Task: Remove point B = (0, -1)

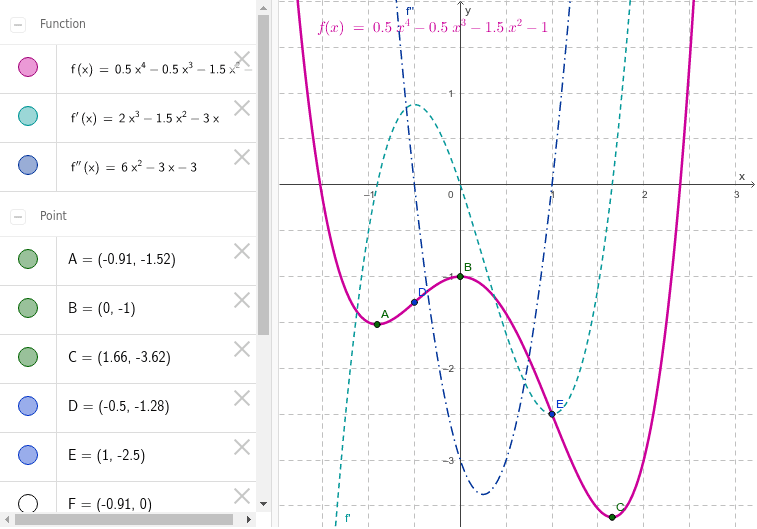Action: click(242, 300)
